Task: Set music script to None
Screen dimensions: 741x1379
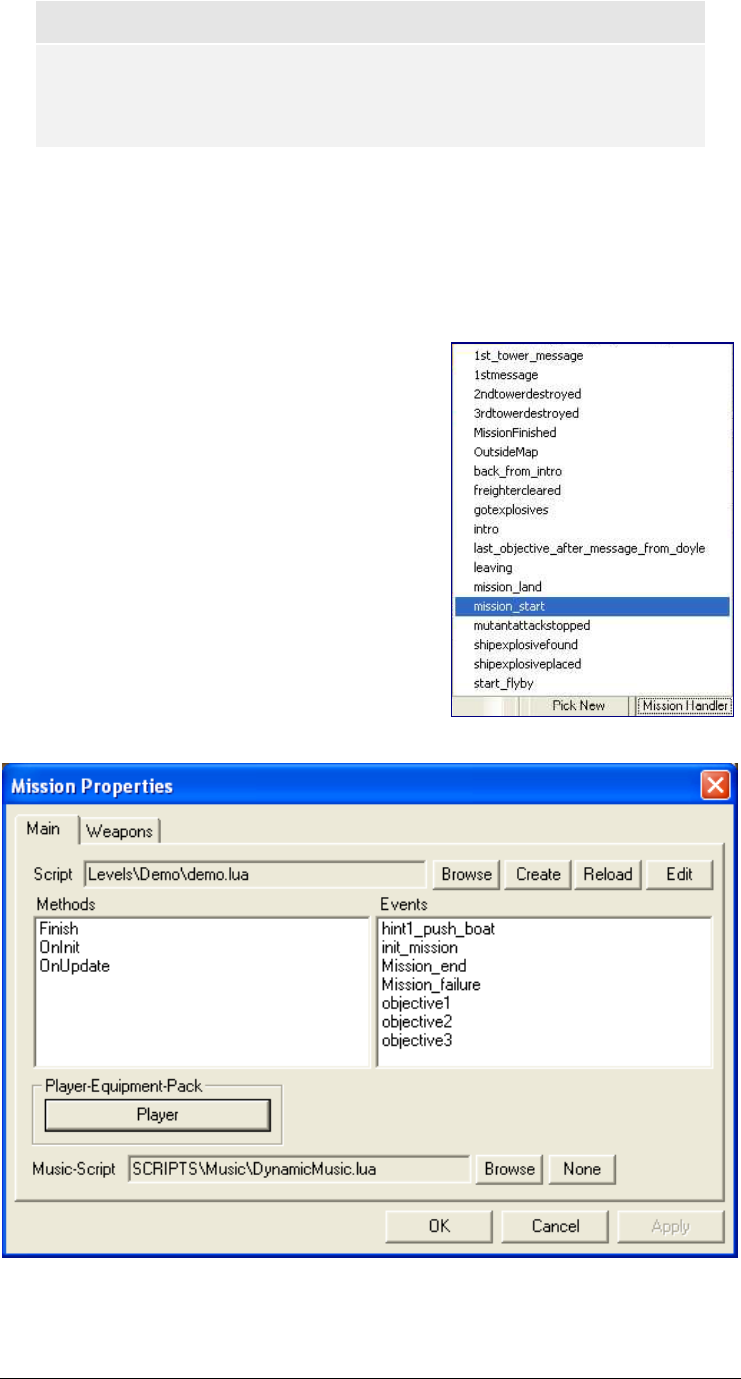Action: (582, 1169)
